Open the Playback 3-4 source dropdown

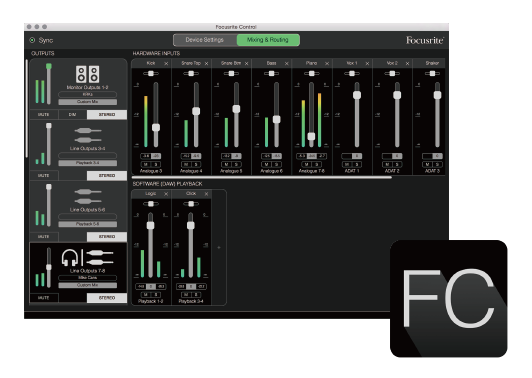pos(88,163)
